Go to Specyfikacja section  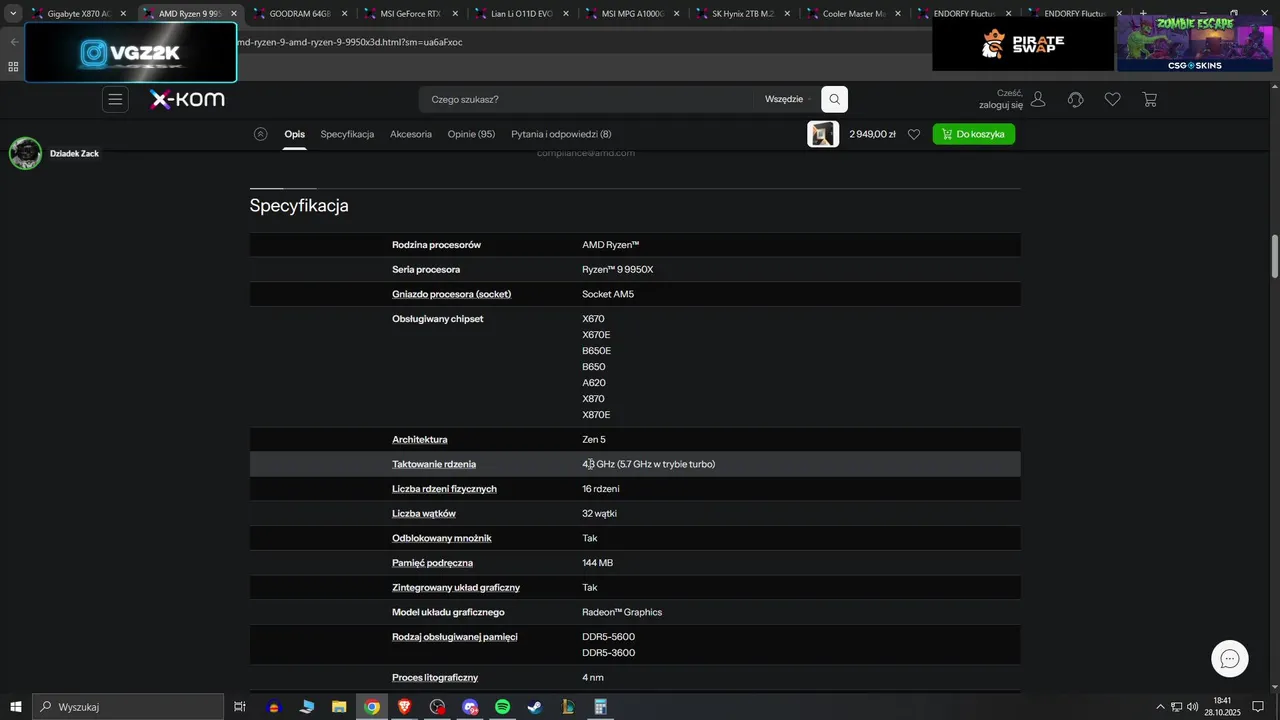(x=347, y=134)
